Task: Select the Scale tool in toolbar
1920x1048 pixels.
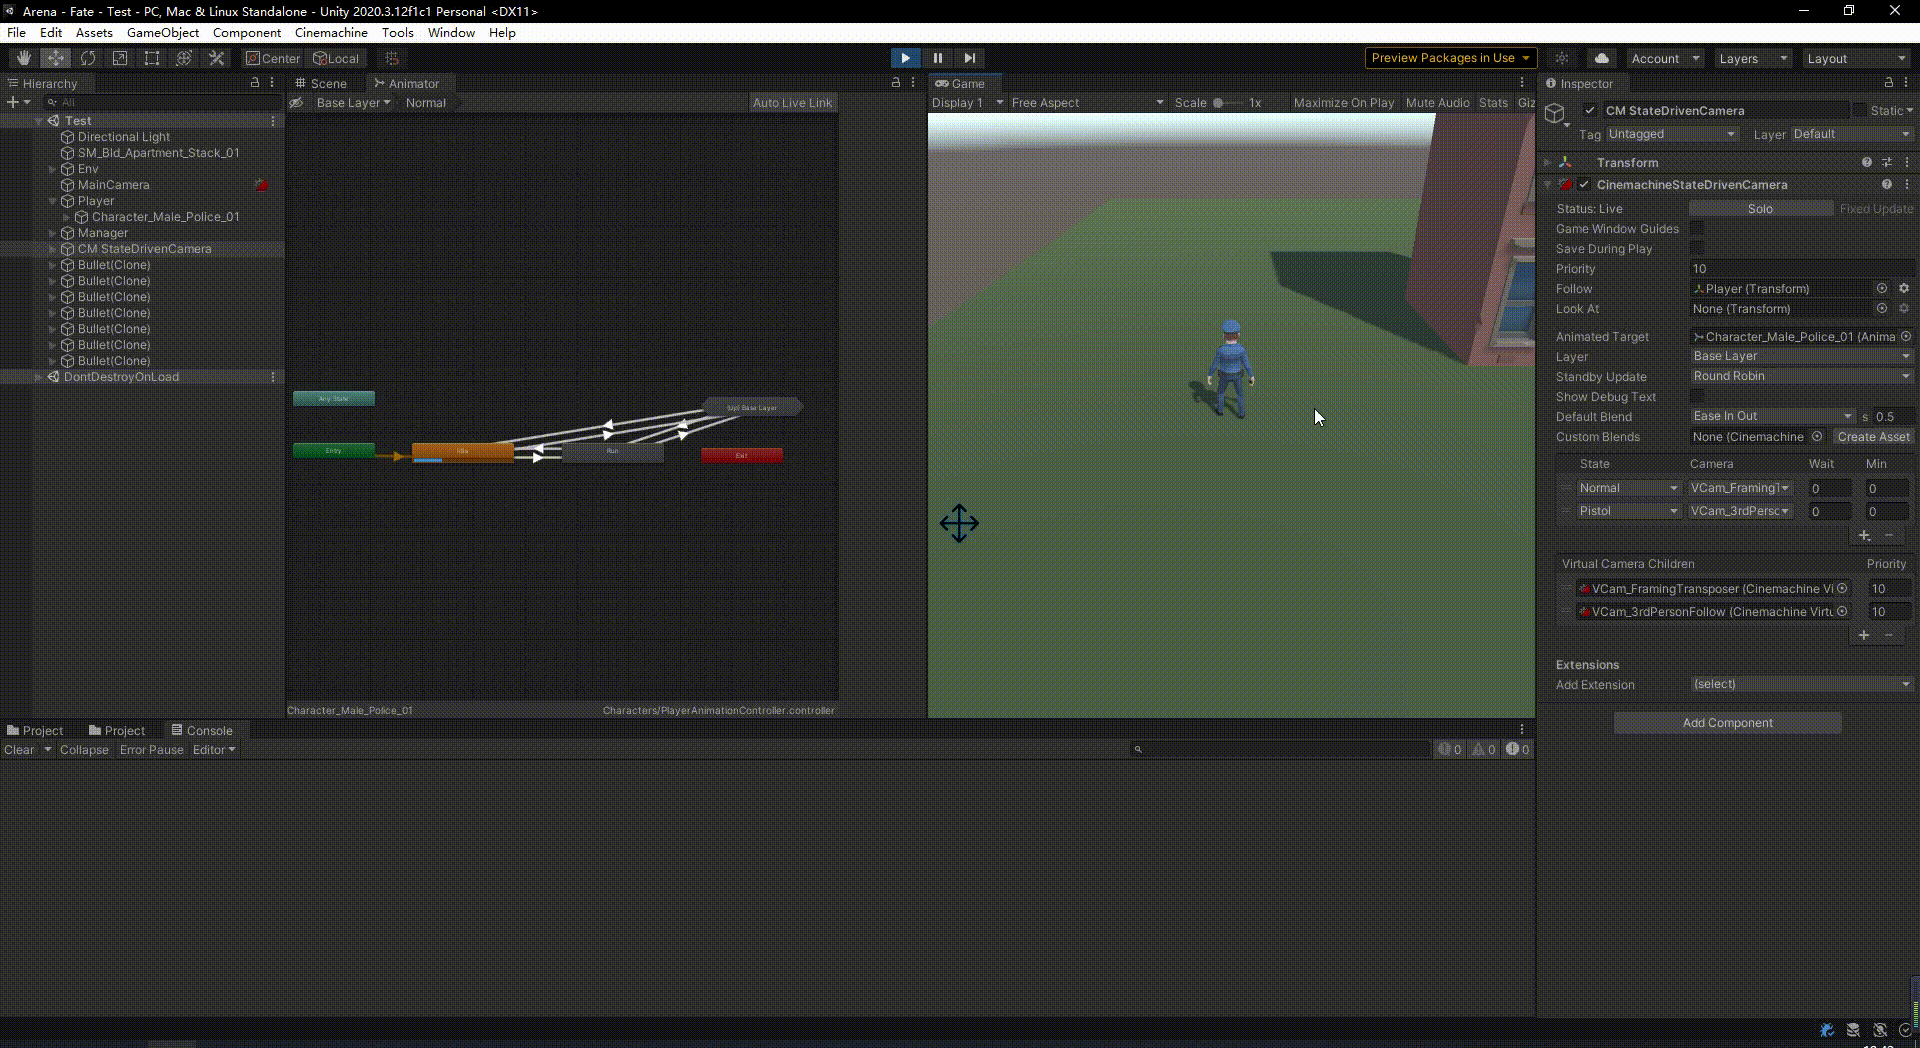Action: pos(120,58)
